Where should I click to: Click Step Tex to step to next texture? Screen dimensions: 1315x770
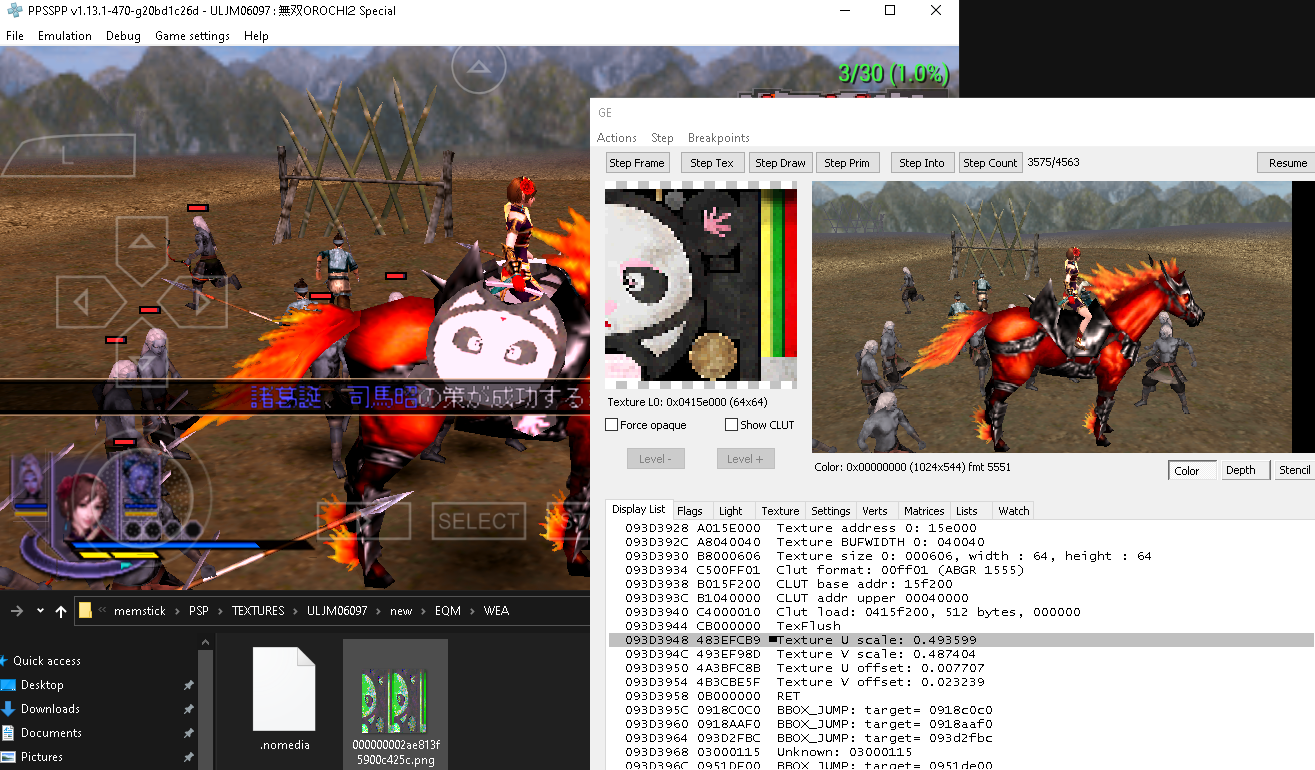tap(712, 162)
